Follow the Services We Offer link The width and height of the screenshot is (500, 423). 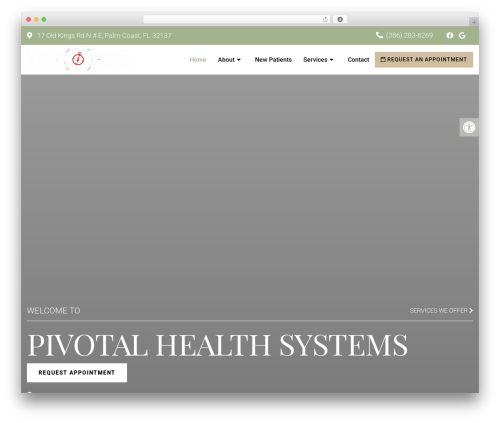[441, 310]
